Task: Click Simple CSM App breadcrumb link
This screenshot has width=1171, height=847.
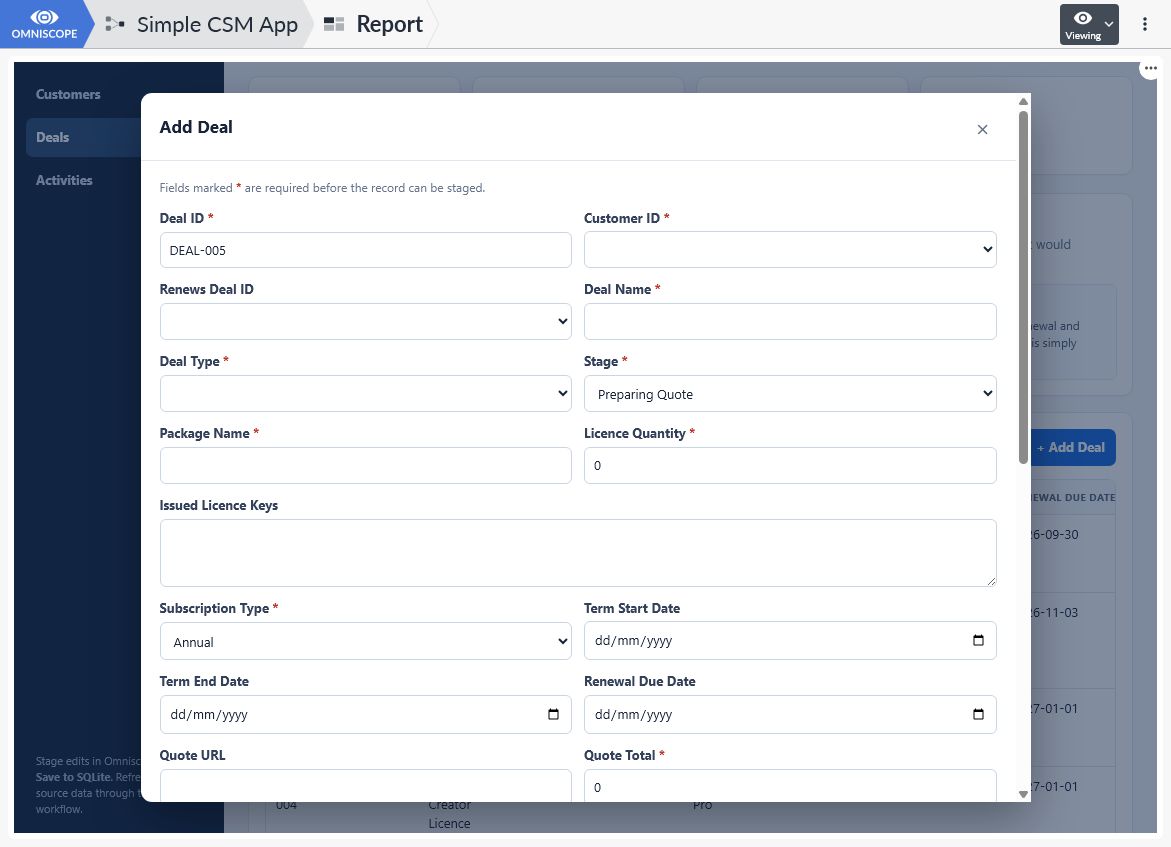Action: pos(217,24)
